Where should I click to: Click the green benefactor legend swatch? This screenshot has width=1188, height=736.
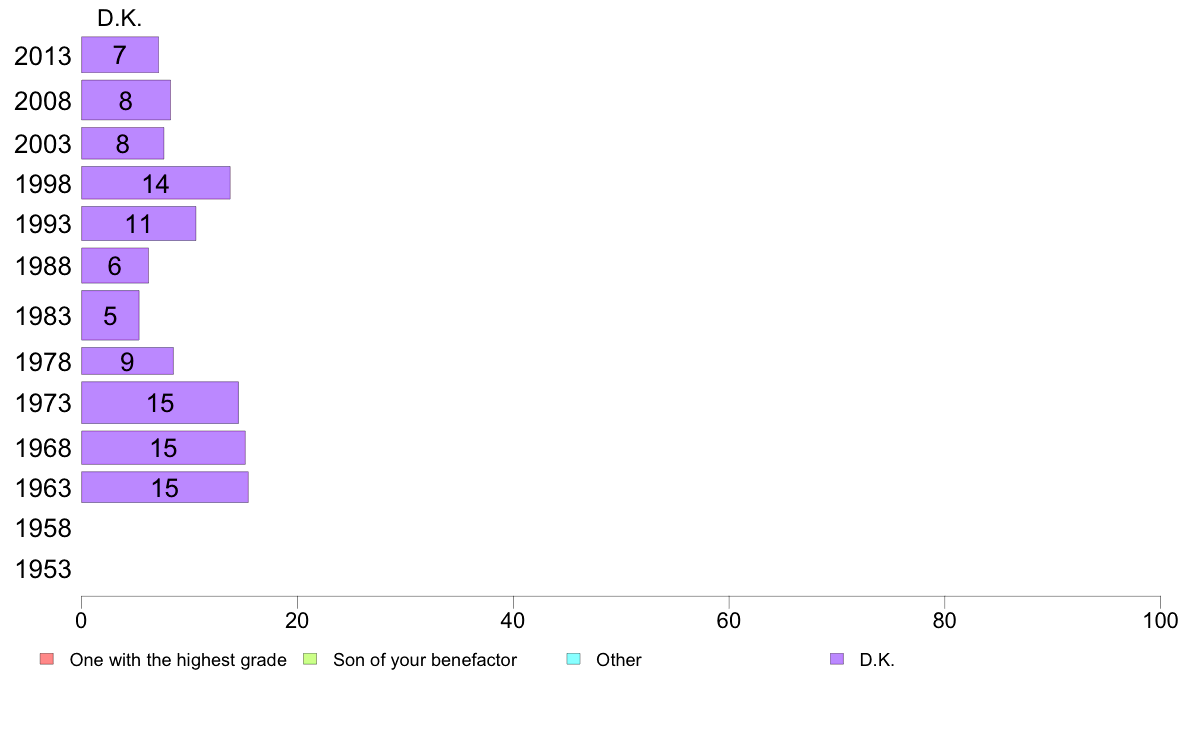pyautogui.click(x=310, y=659)
